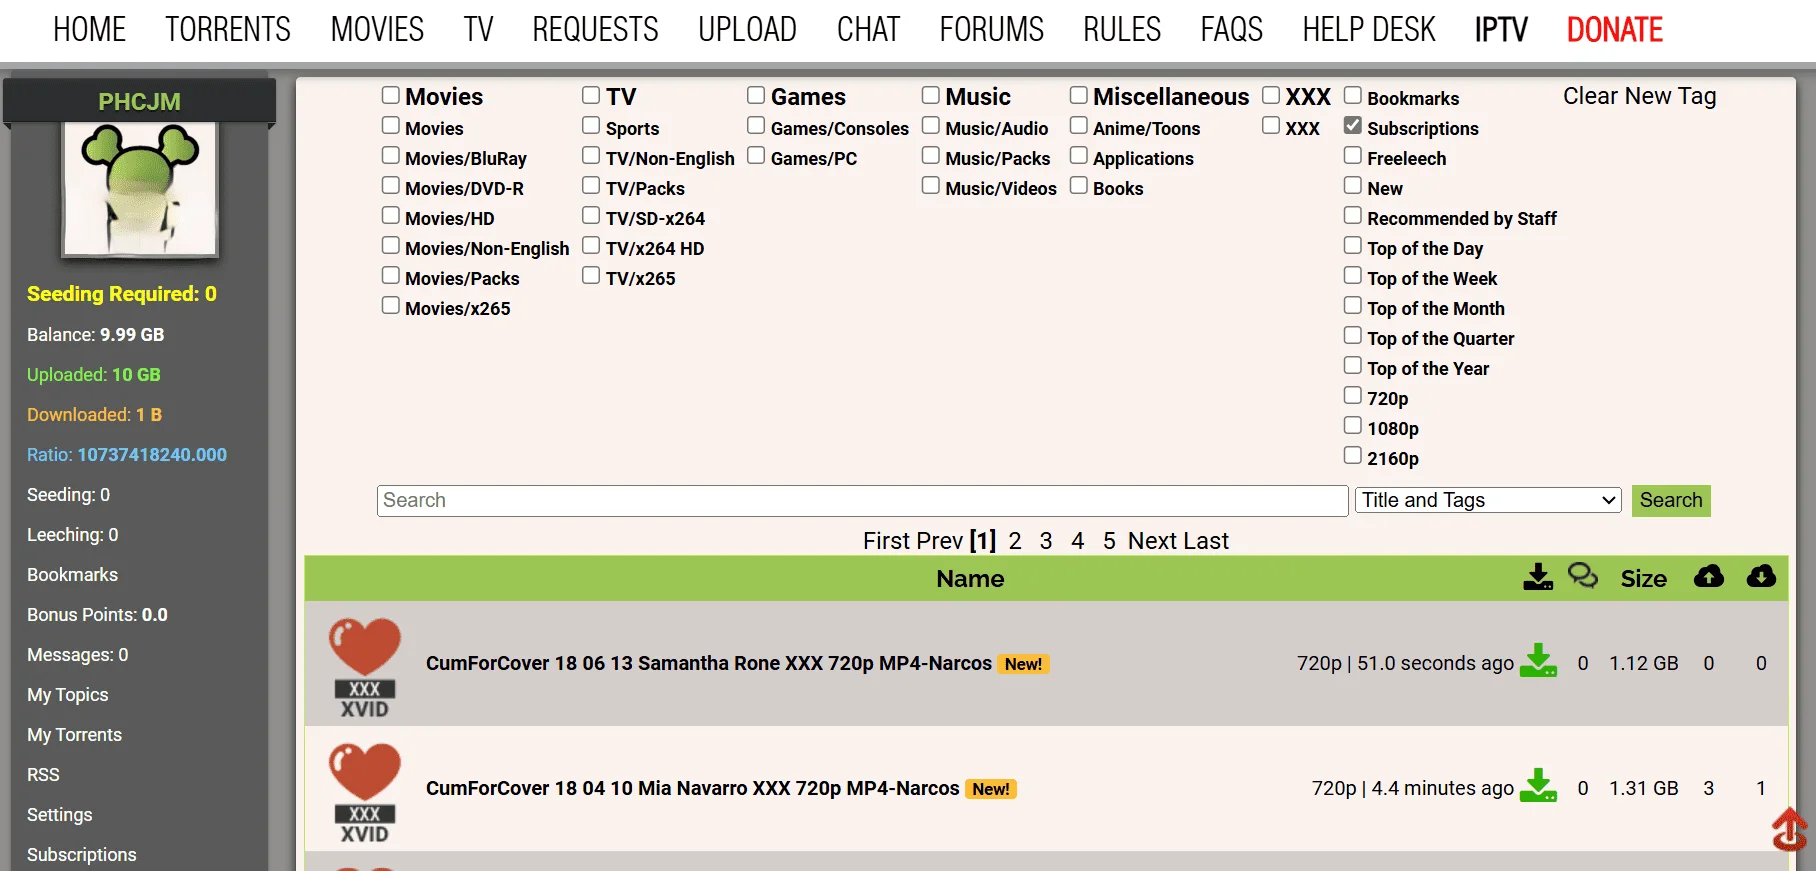Download the Mia Navarro torrent via green icon
Viewport: 1816px width, 871px height.
click(1538, 786)
